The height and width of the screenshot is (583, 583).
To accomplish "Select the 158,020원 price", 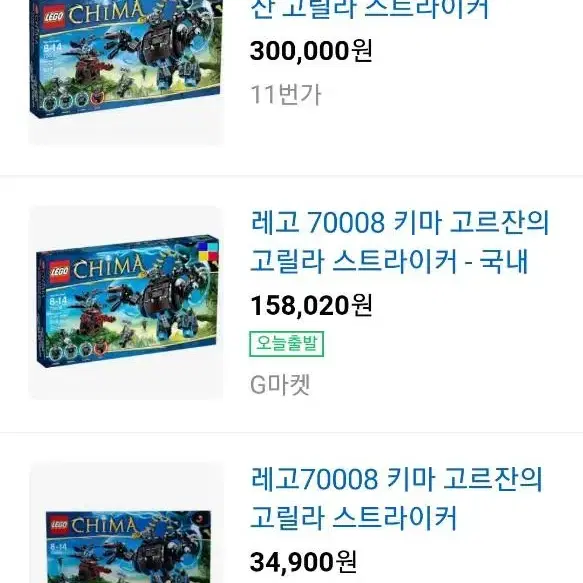I will point(311,305).
